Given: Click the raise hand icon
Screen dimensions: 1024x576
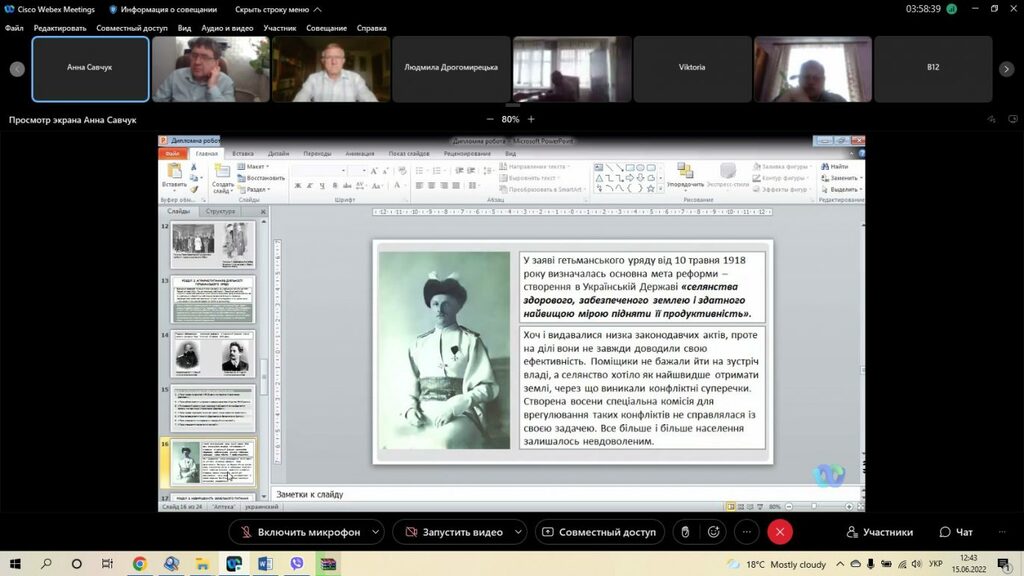Looking at the screenshot, I should (x=685, y=532).
